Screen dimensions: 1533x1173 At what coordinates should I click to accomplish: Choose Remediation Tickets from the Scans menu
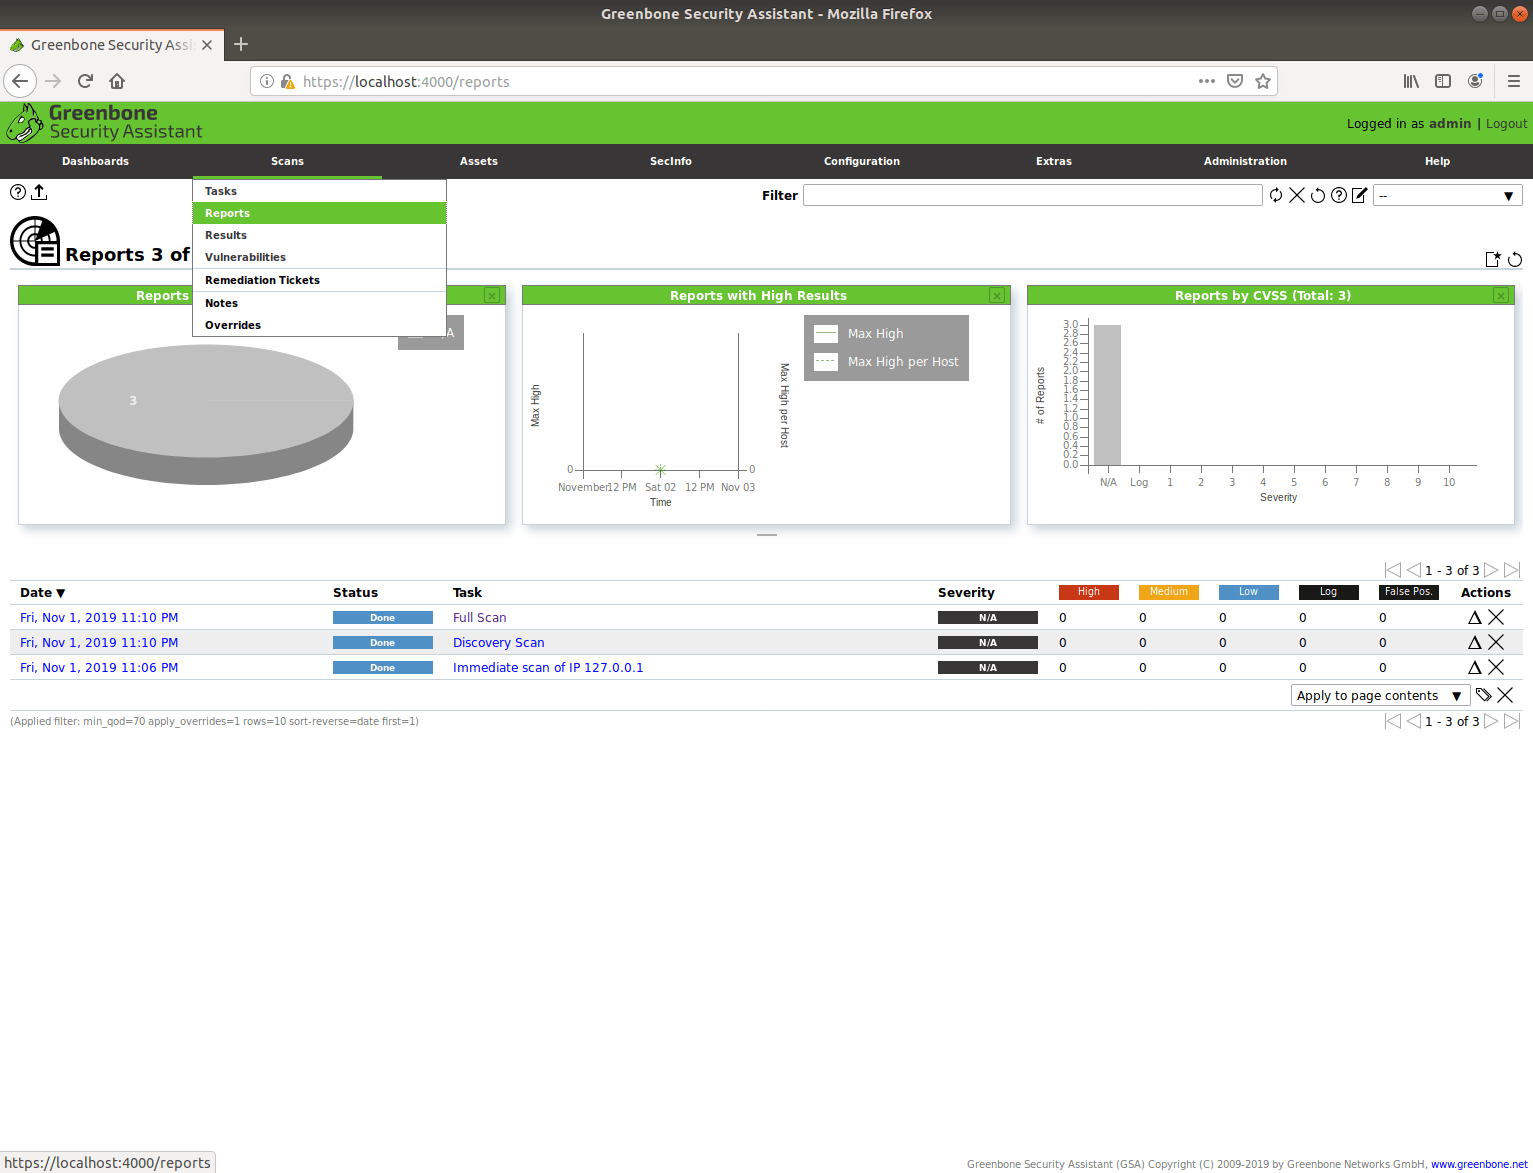tap(262, 280)
